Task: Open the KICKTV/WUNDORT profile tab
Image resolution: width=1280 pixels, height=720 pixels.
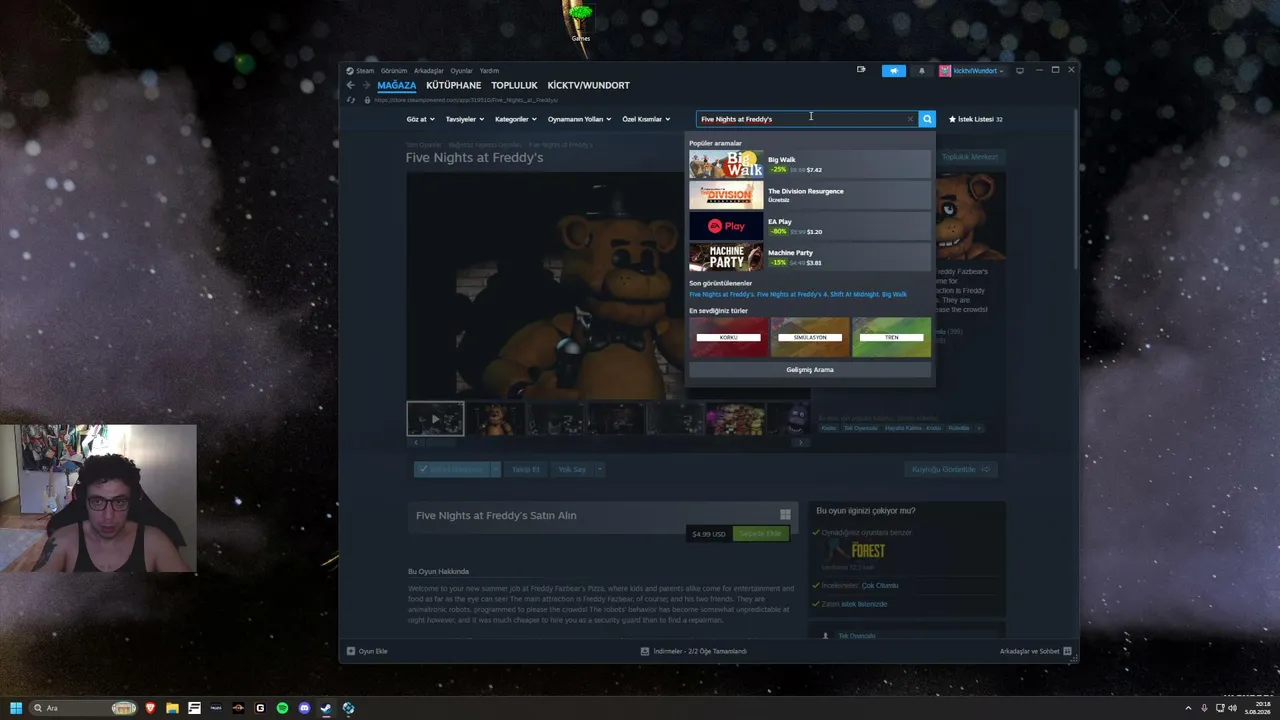Action: [588, 85]
